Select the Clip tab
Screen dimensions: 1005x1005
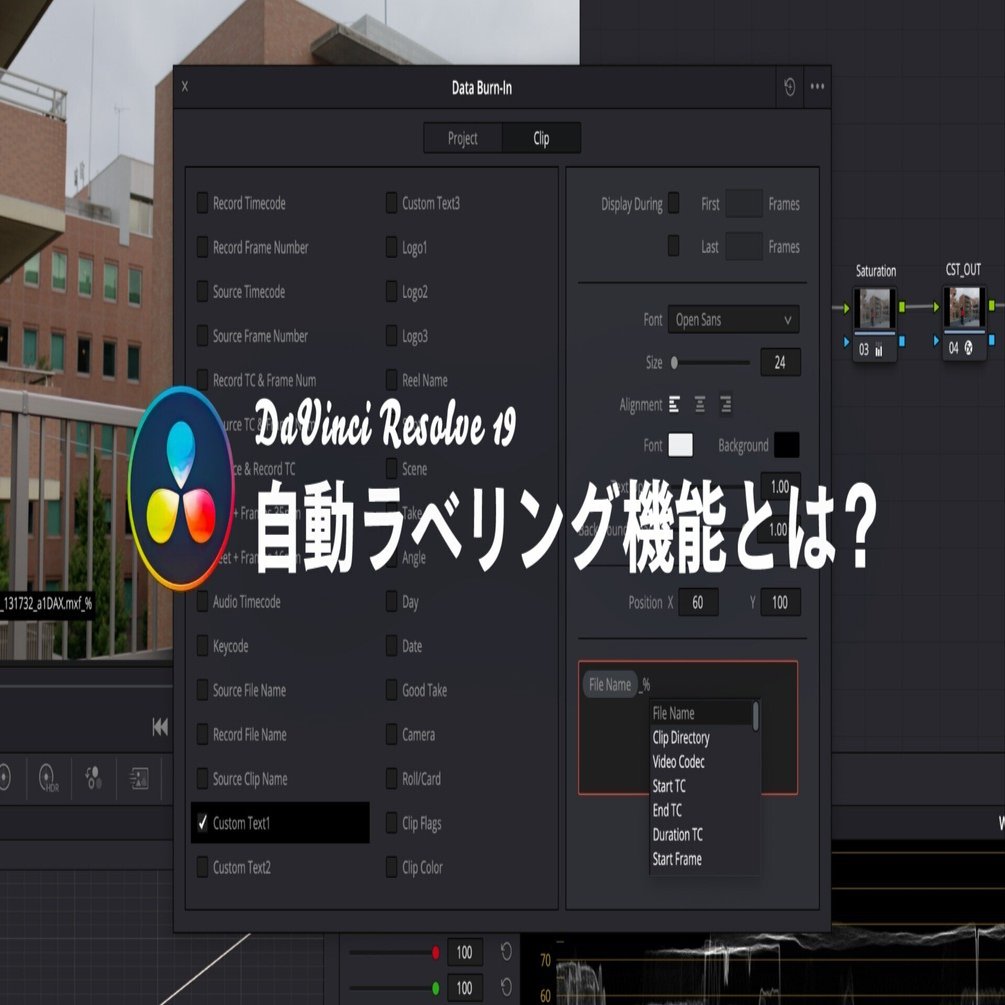point(541,139)
